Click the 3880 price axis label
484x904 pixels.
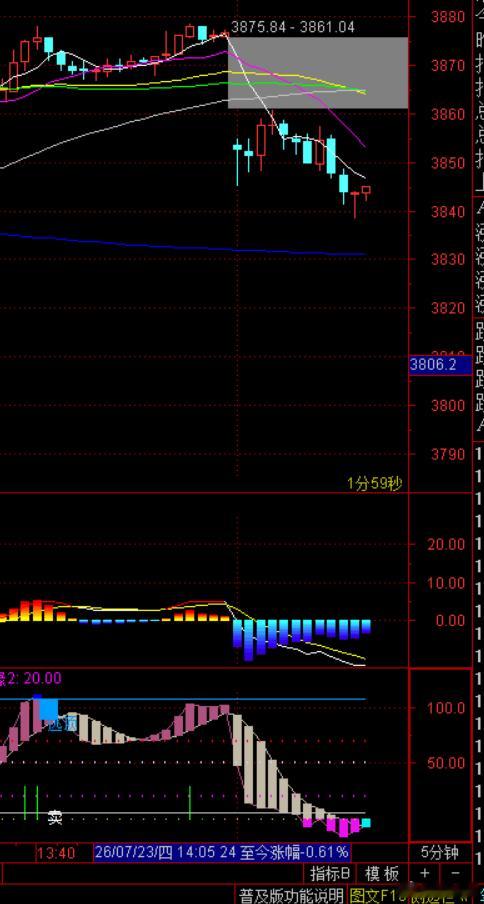coord(448,17)
